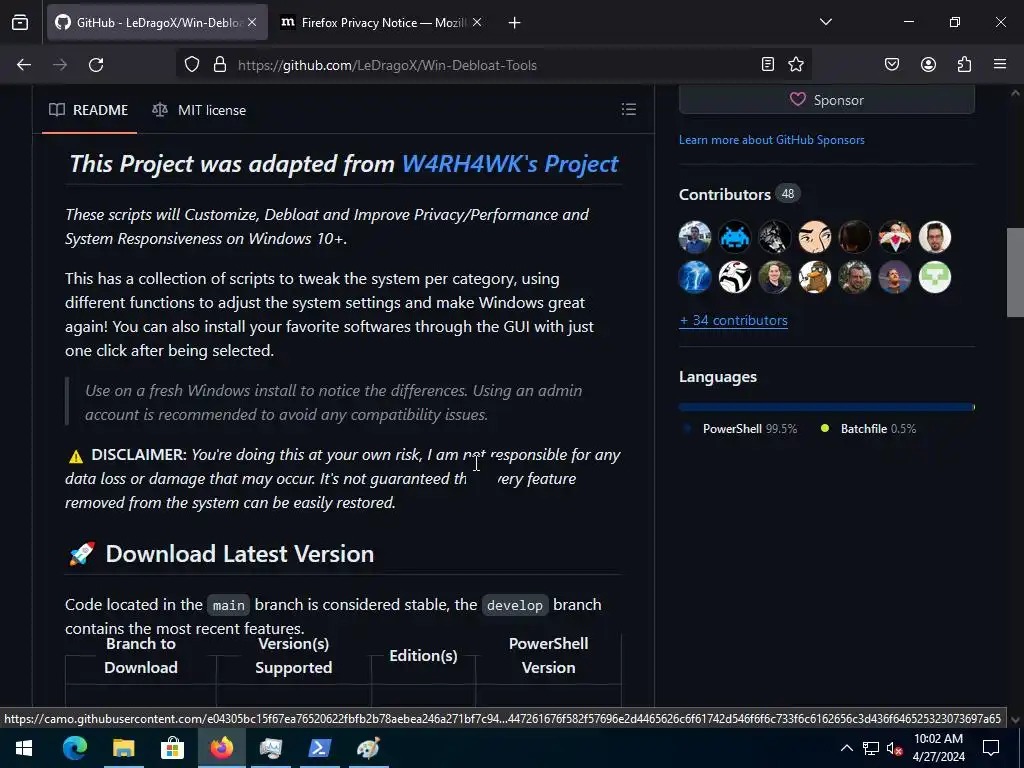Select the README tab
Screen dimensions: 1024x768
coord(89,110)
